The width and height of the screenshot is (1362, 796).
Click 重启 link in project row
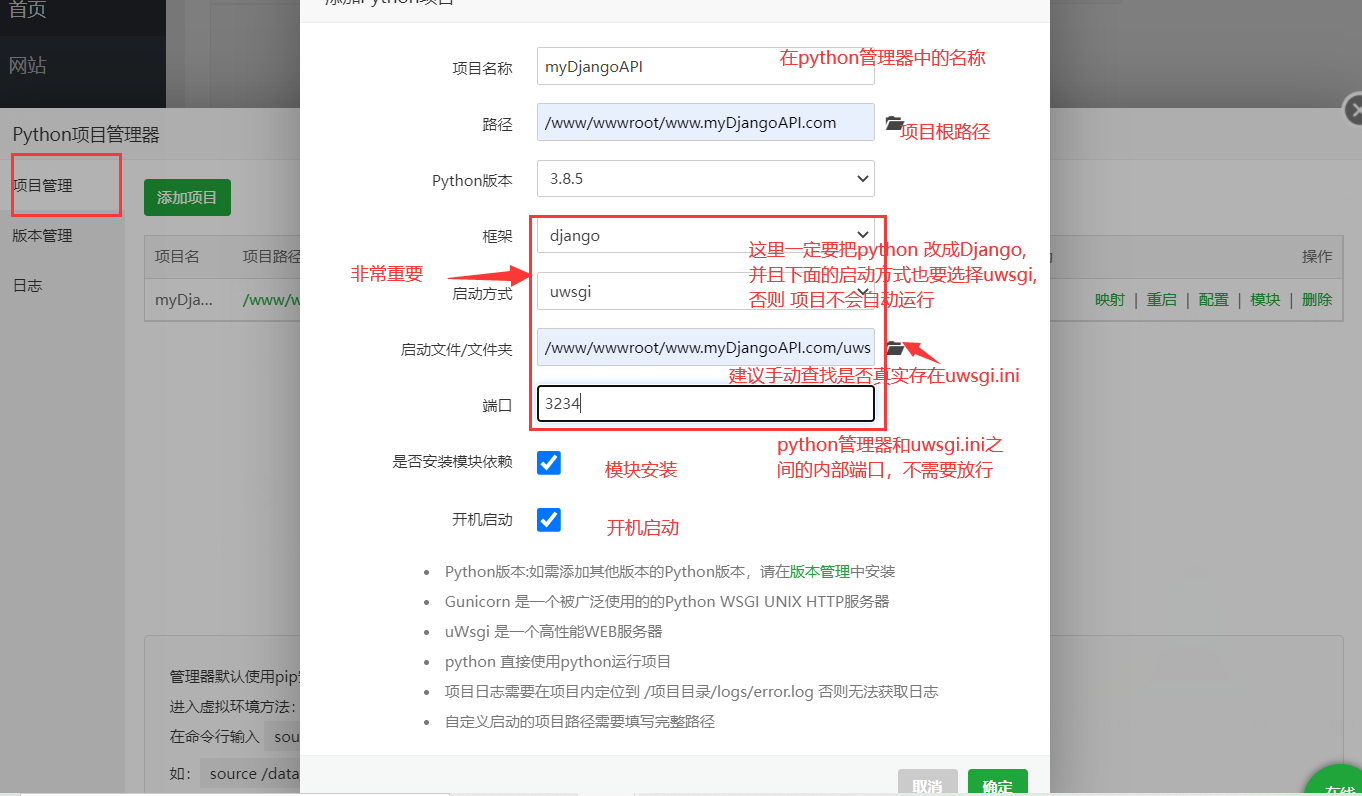point(1162,299)
